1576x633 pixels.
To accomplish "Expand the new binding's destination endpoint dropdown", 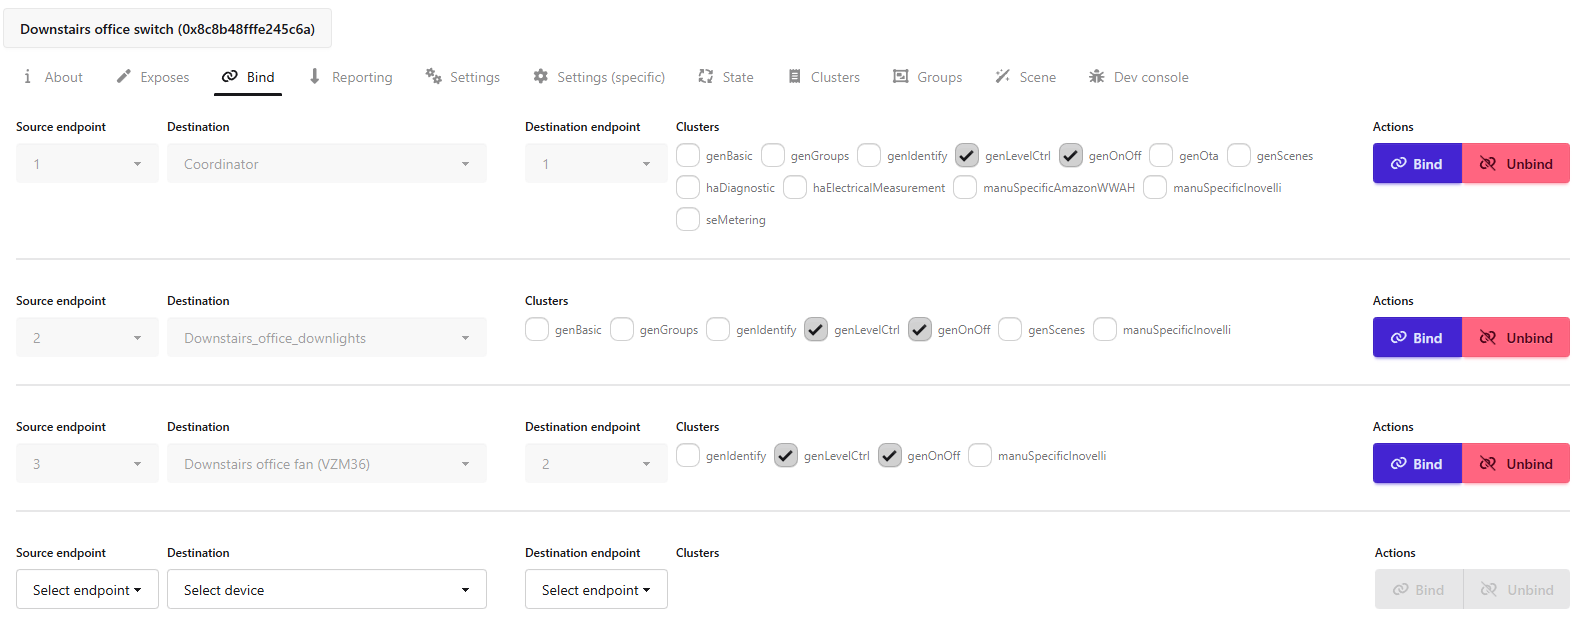I will tap(596, 590).
